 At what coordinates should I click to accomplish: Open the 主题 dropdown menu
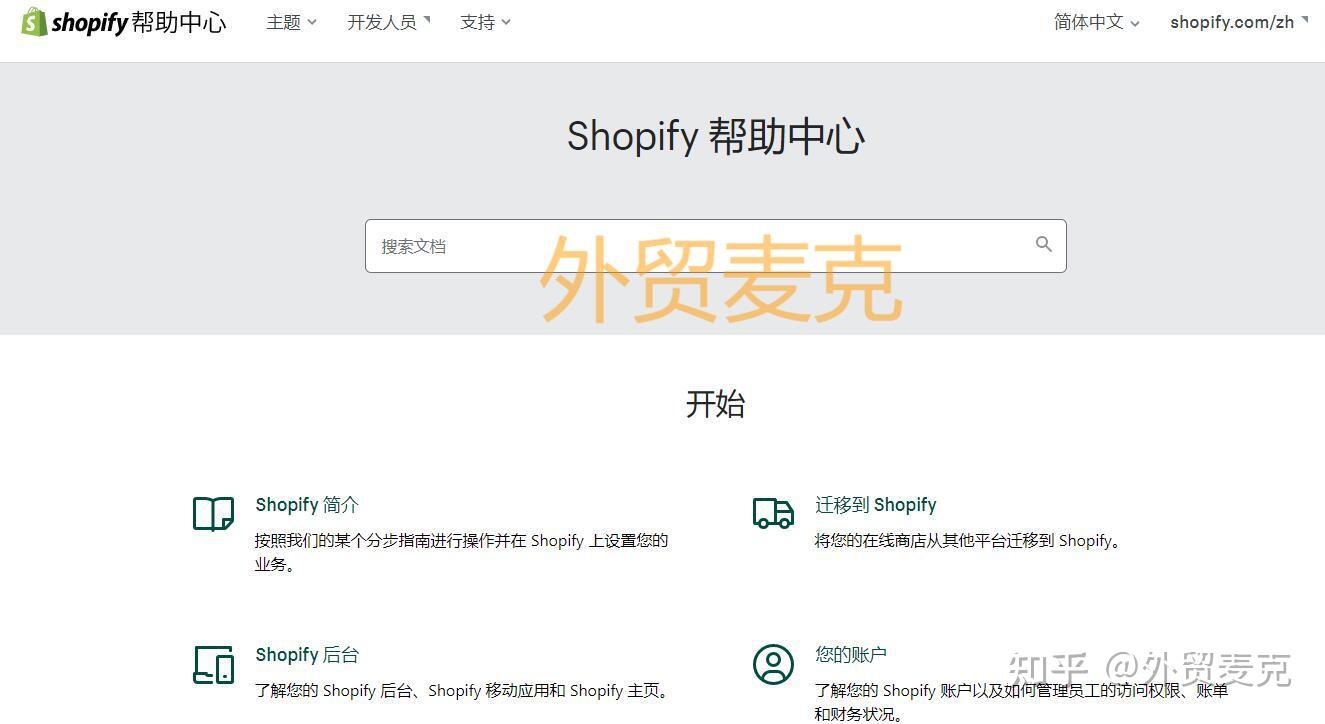tap(291, 22)
